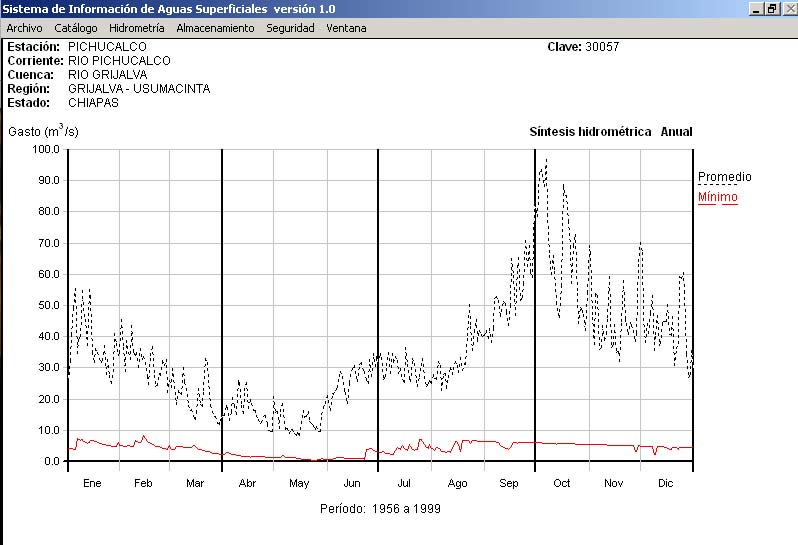Click the Síntesis hidrométrica chart title
Screen dimensions: 798x545
click(x=590, y=132)
